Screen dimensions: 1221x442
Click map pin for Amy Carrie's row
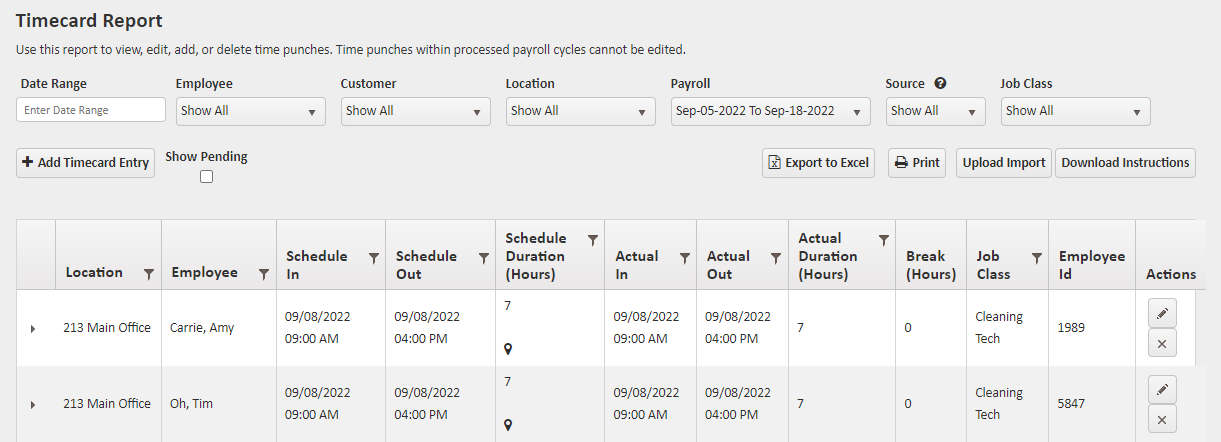point(508,349)
